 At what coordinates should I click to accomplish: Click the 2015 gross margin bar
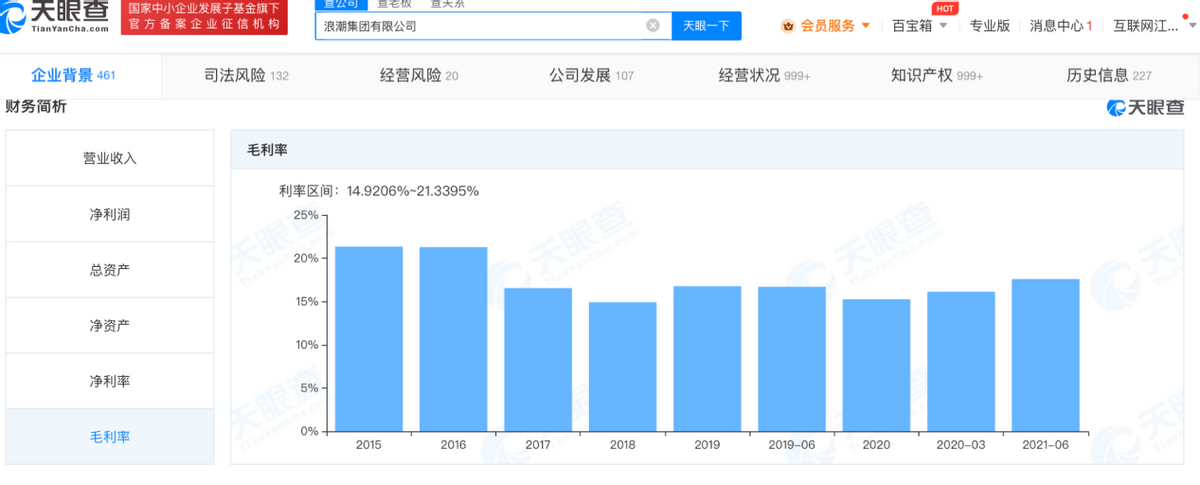click(x=369, y=339)
